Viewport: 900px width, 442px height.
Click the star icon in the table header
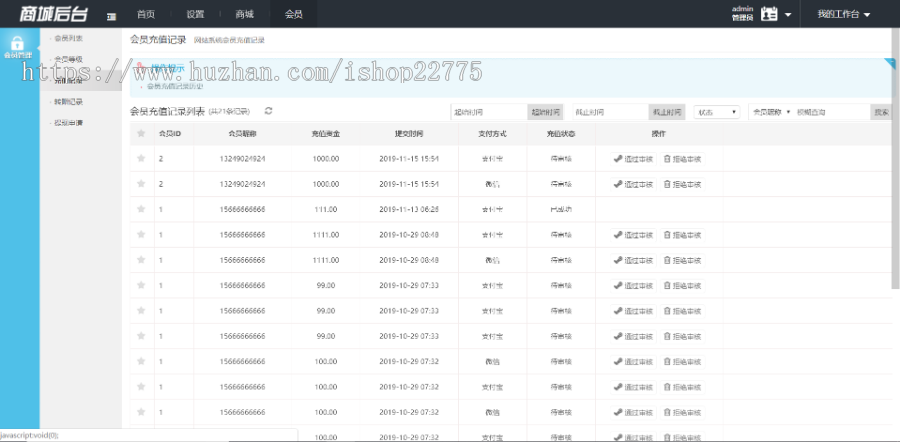tap(141, 133)
